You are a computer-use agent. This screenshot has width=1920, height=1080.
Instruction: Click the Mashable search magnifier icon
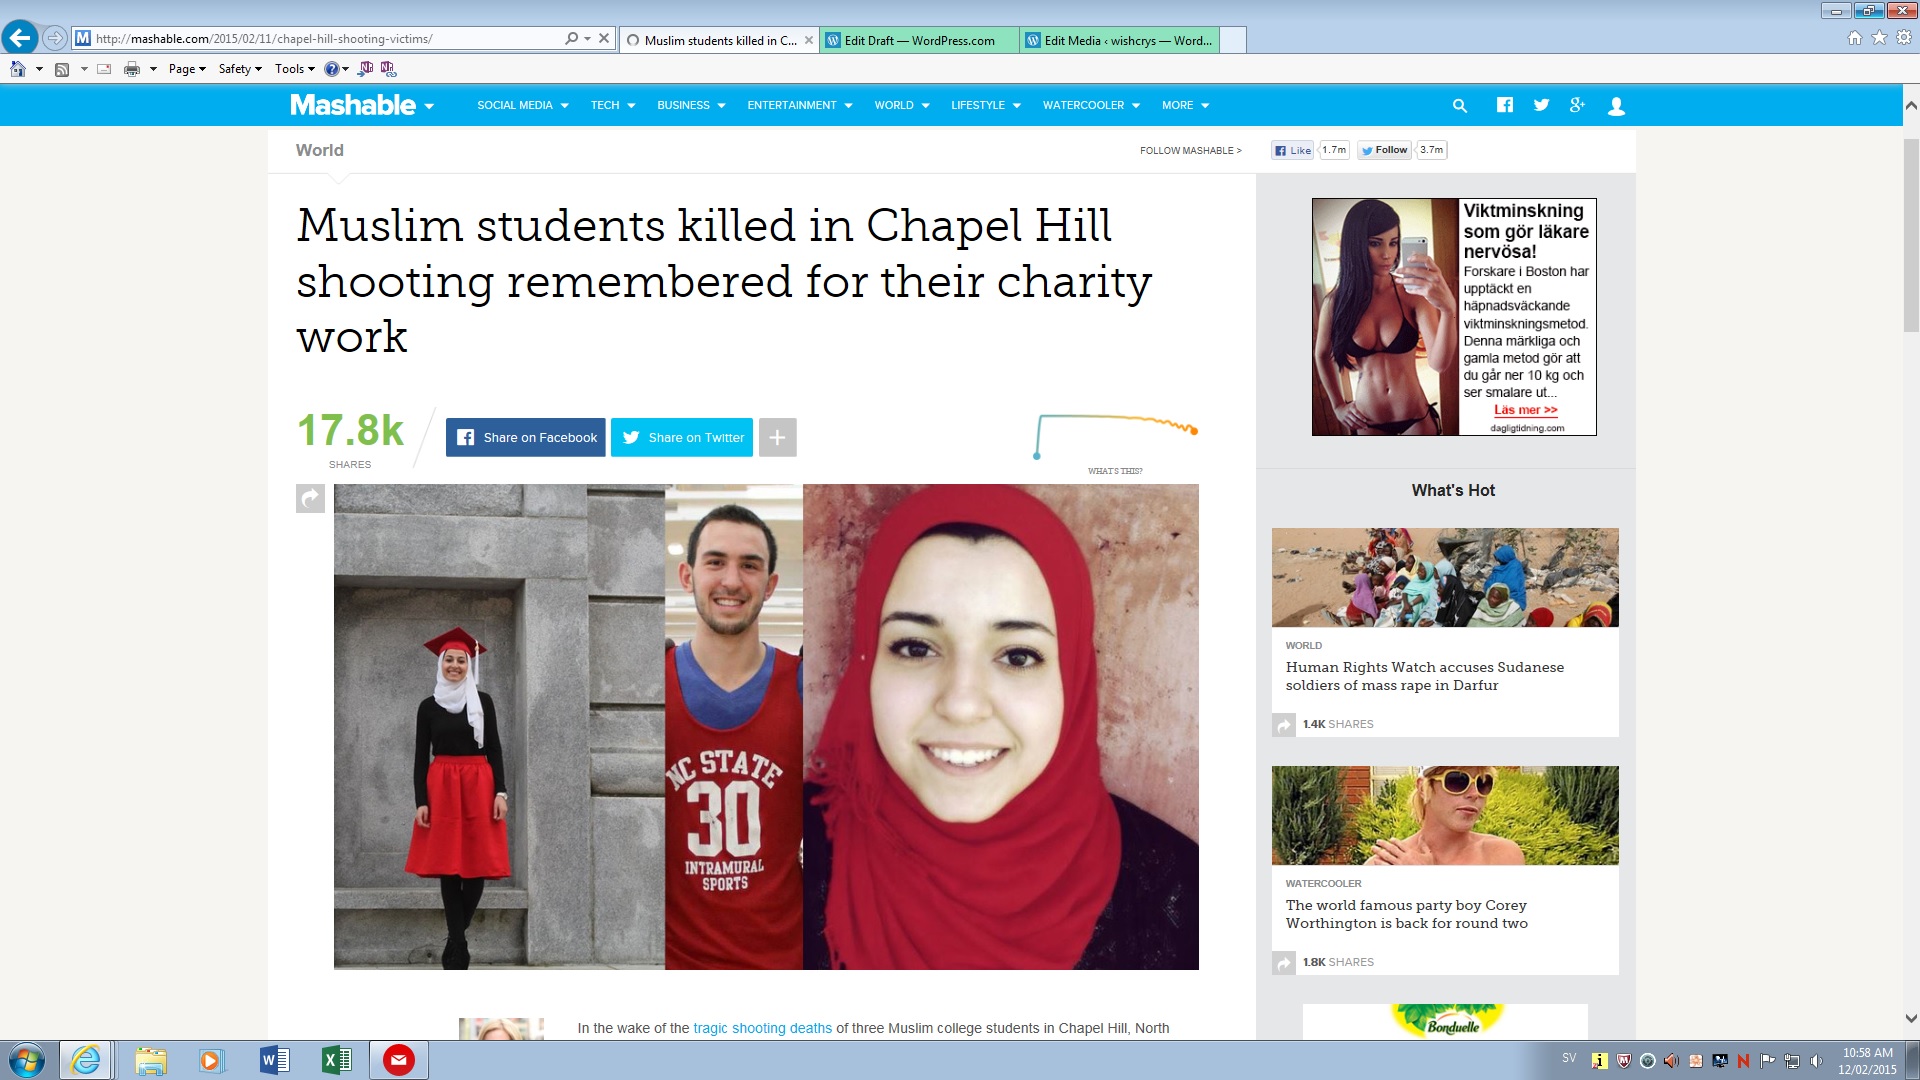click(1459, 106)
